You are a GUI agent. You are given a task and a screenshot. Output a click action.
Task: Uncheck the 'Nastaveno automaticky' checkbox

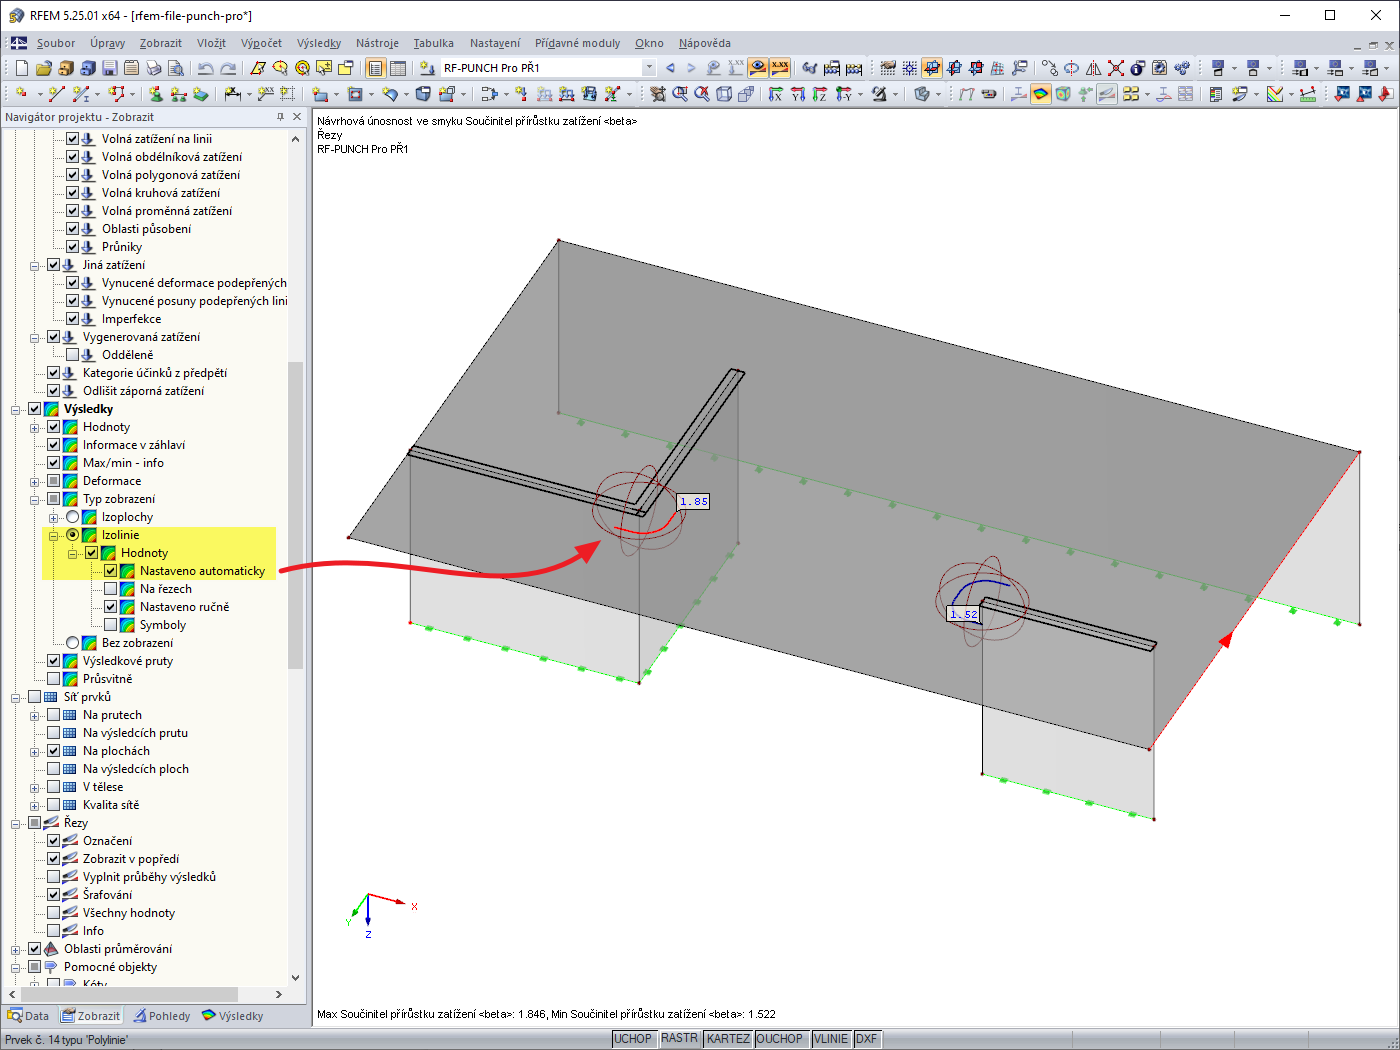tap(111, 571)
